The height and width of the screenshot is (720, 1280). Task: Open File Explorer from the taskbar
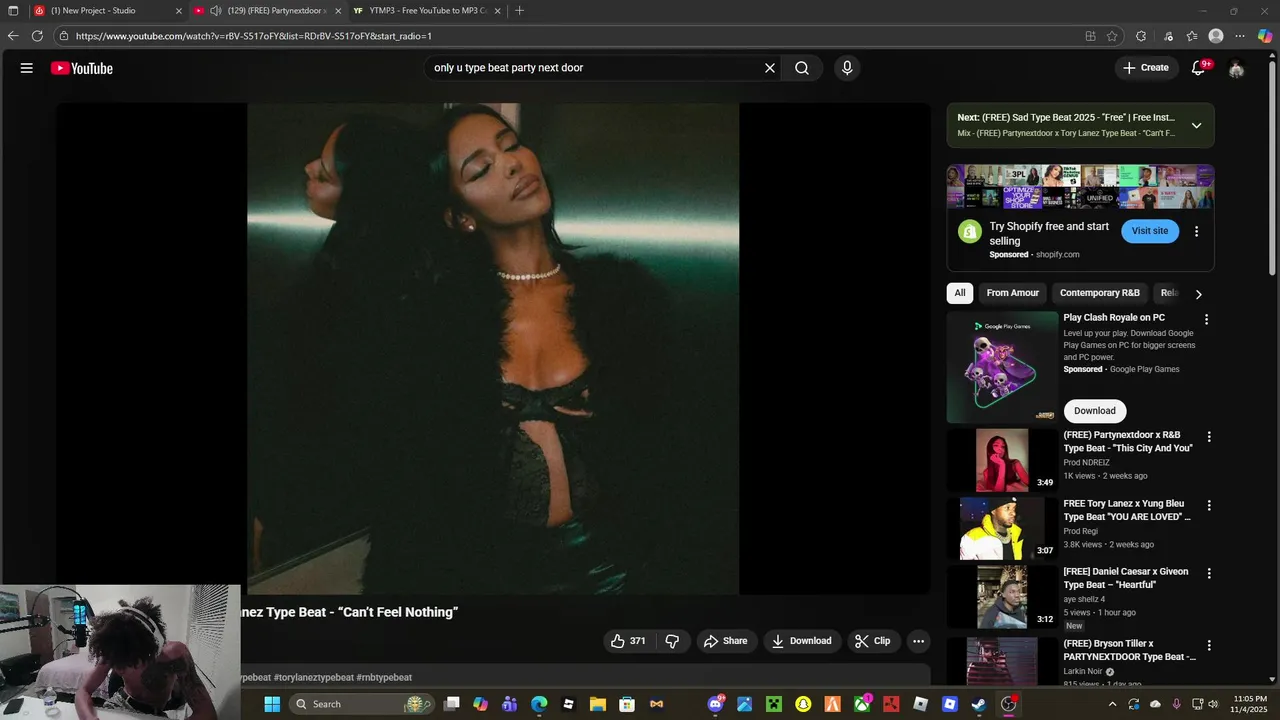[597, 704]
